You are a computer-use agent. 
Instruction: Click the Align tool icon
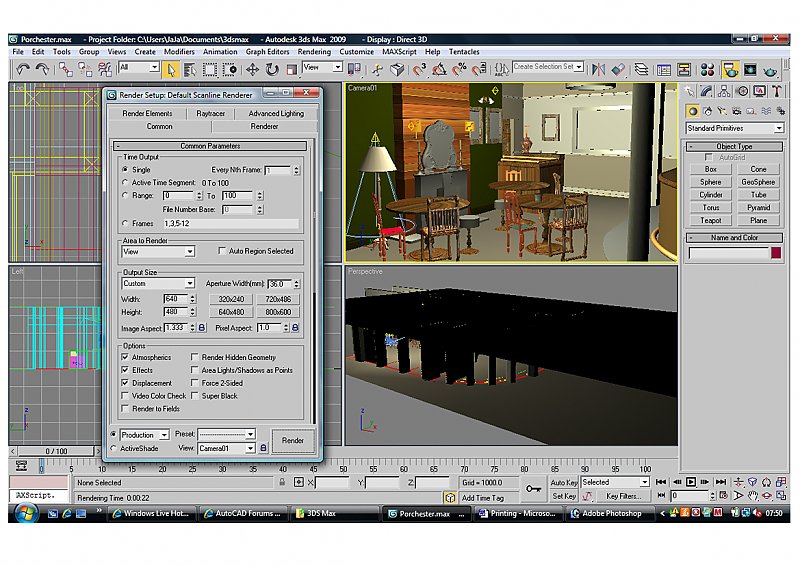(x=618, y=69)
